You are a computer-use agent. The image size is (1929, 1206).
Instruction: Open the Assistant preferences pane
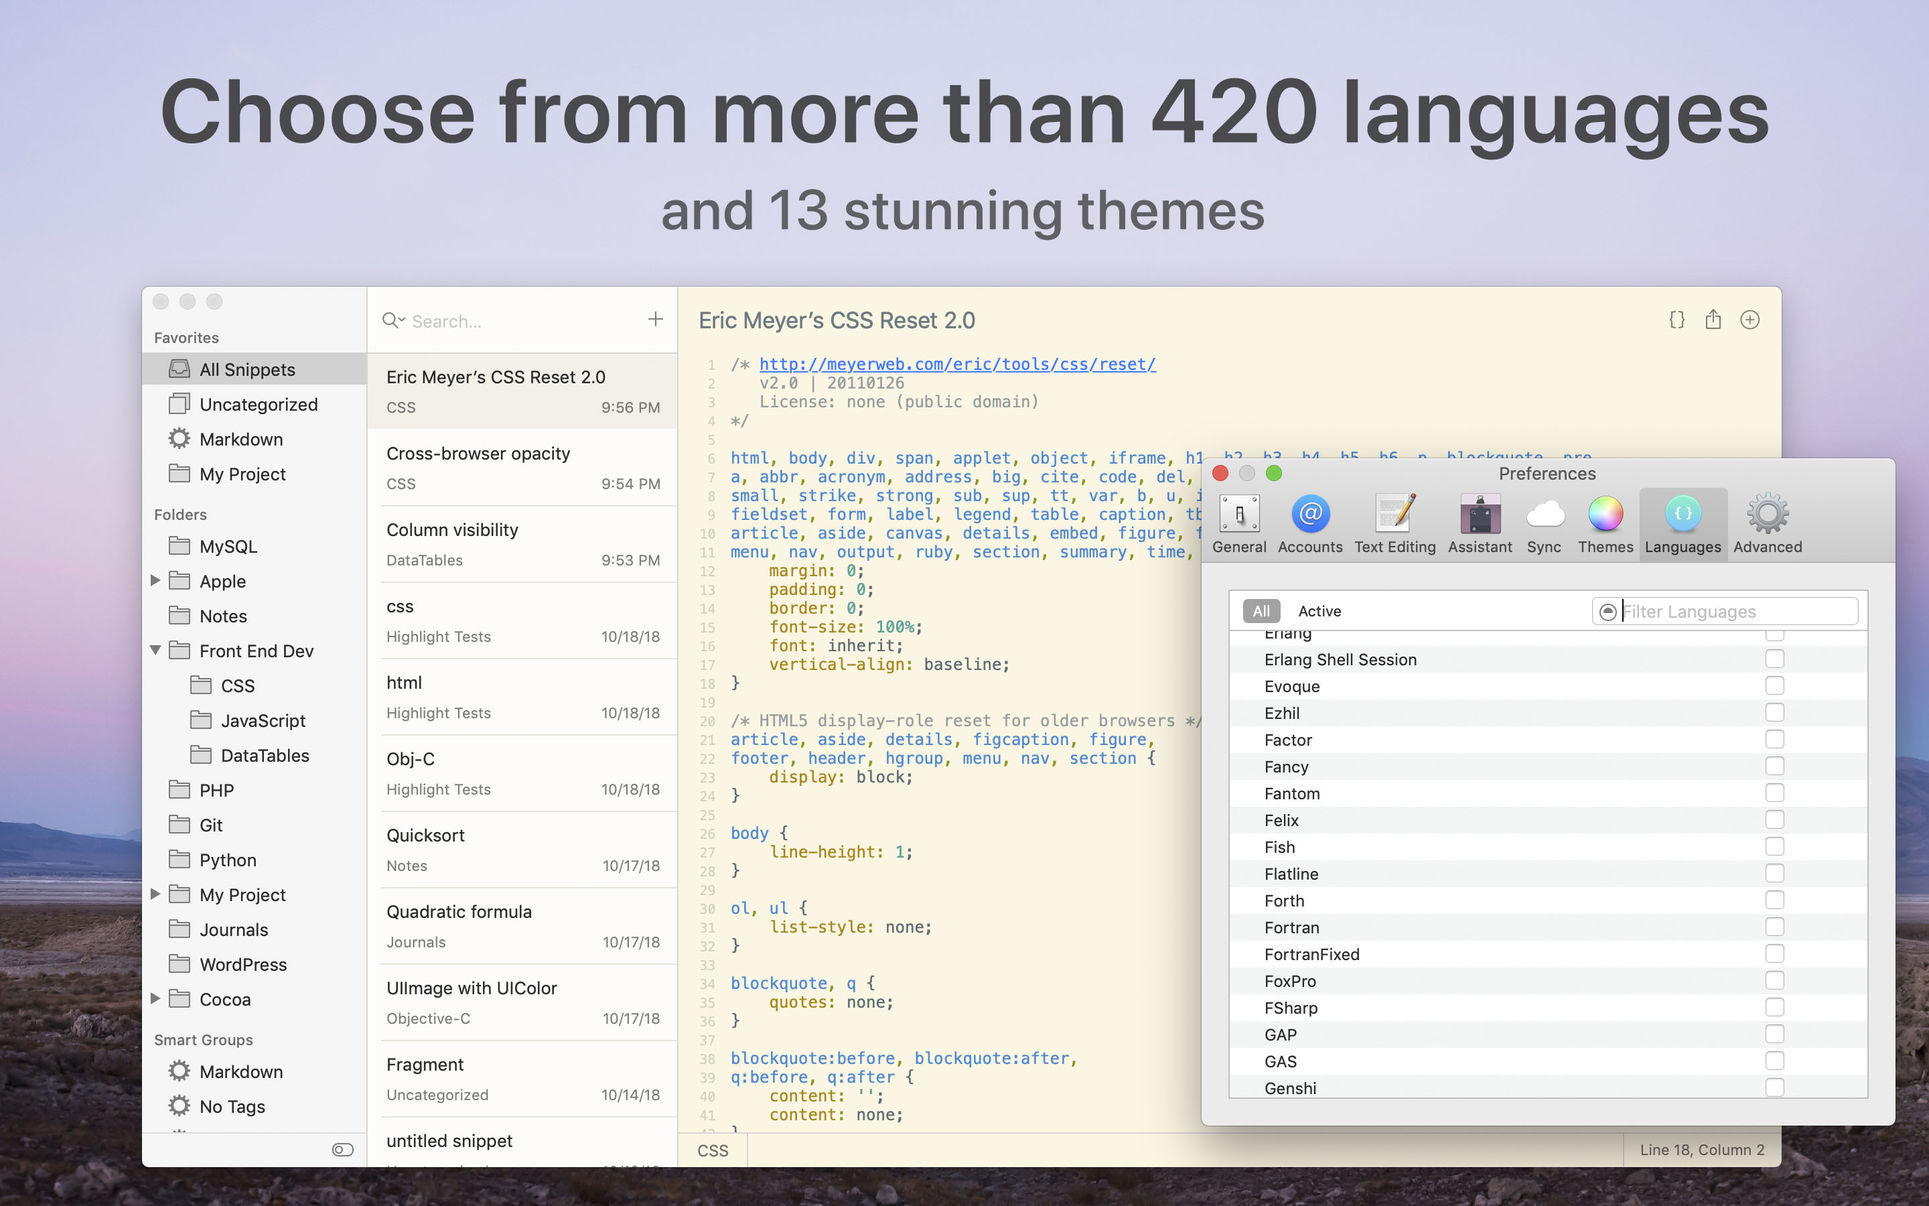pyautogui.click(x=1479, y=520)
